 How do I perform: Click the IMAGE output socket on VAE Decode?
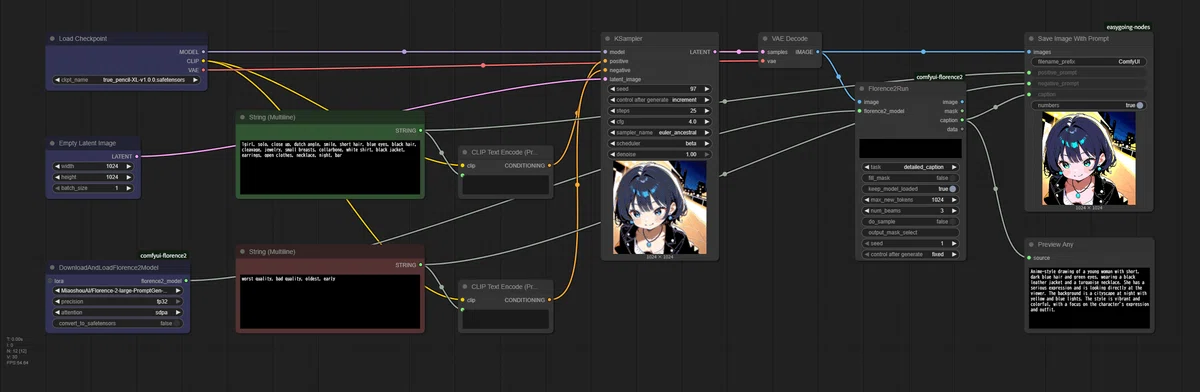click(x=819, y=51)
